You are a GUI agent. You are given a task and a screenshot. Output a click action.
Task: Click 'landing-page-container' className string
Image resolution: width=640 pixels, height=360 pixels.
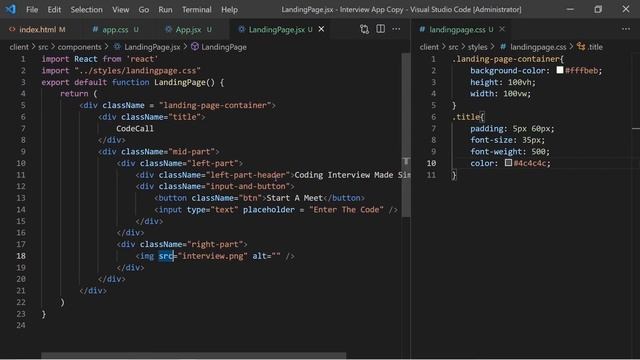(215, 105)
